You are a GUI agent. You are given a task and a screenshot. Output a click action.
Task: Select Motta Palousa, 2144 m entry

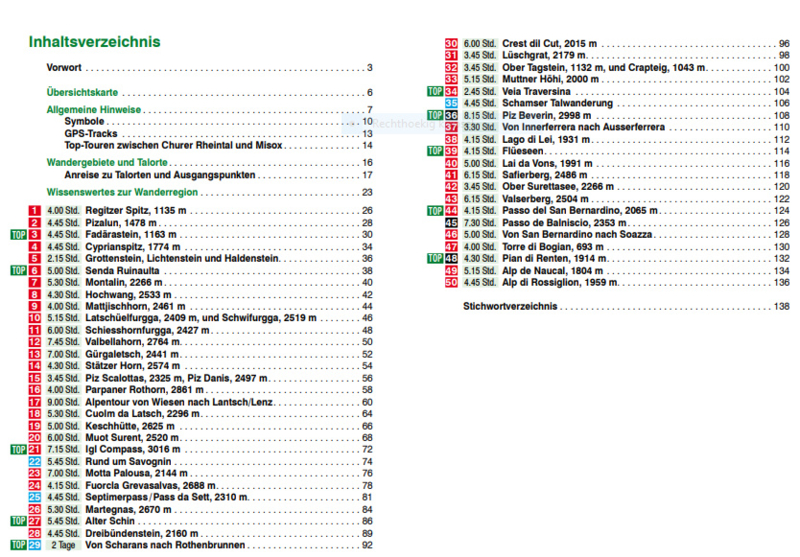tap(136, 473)
